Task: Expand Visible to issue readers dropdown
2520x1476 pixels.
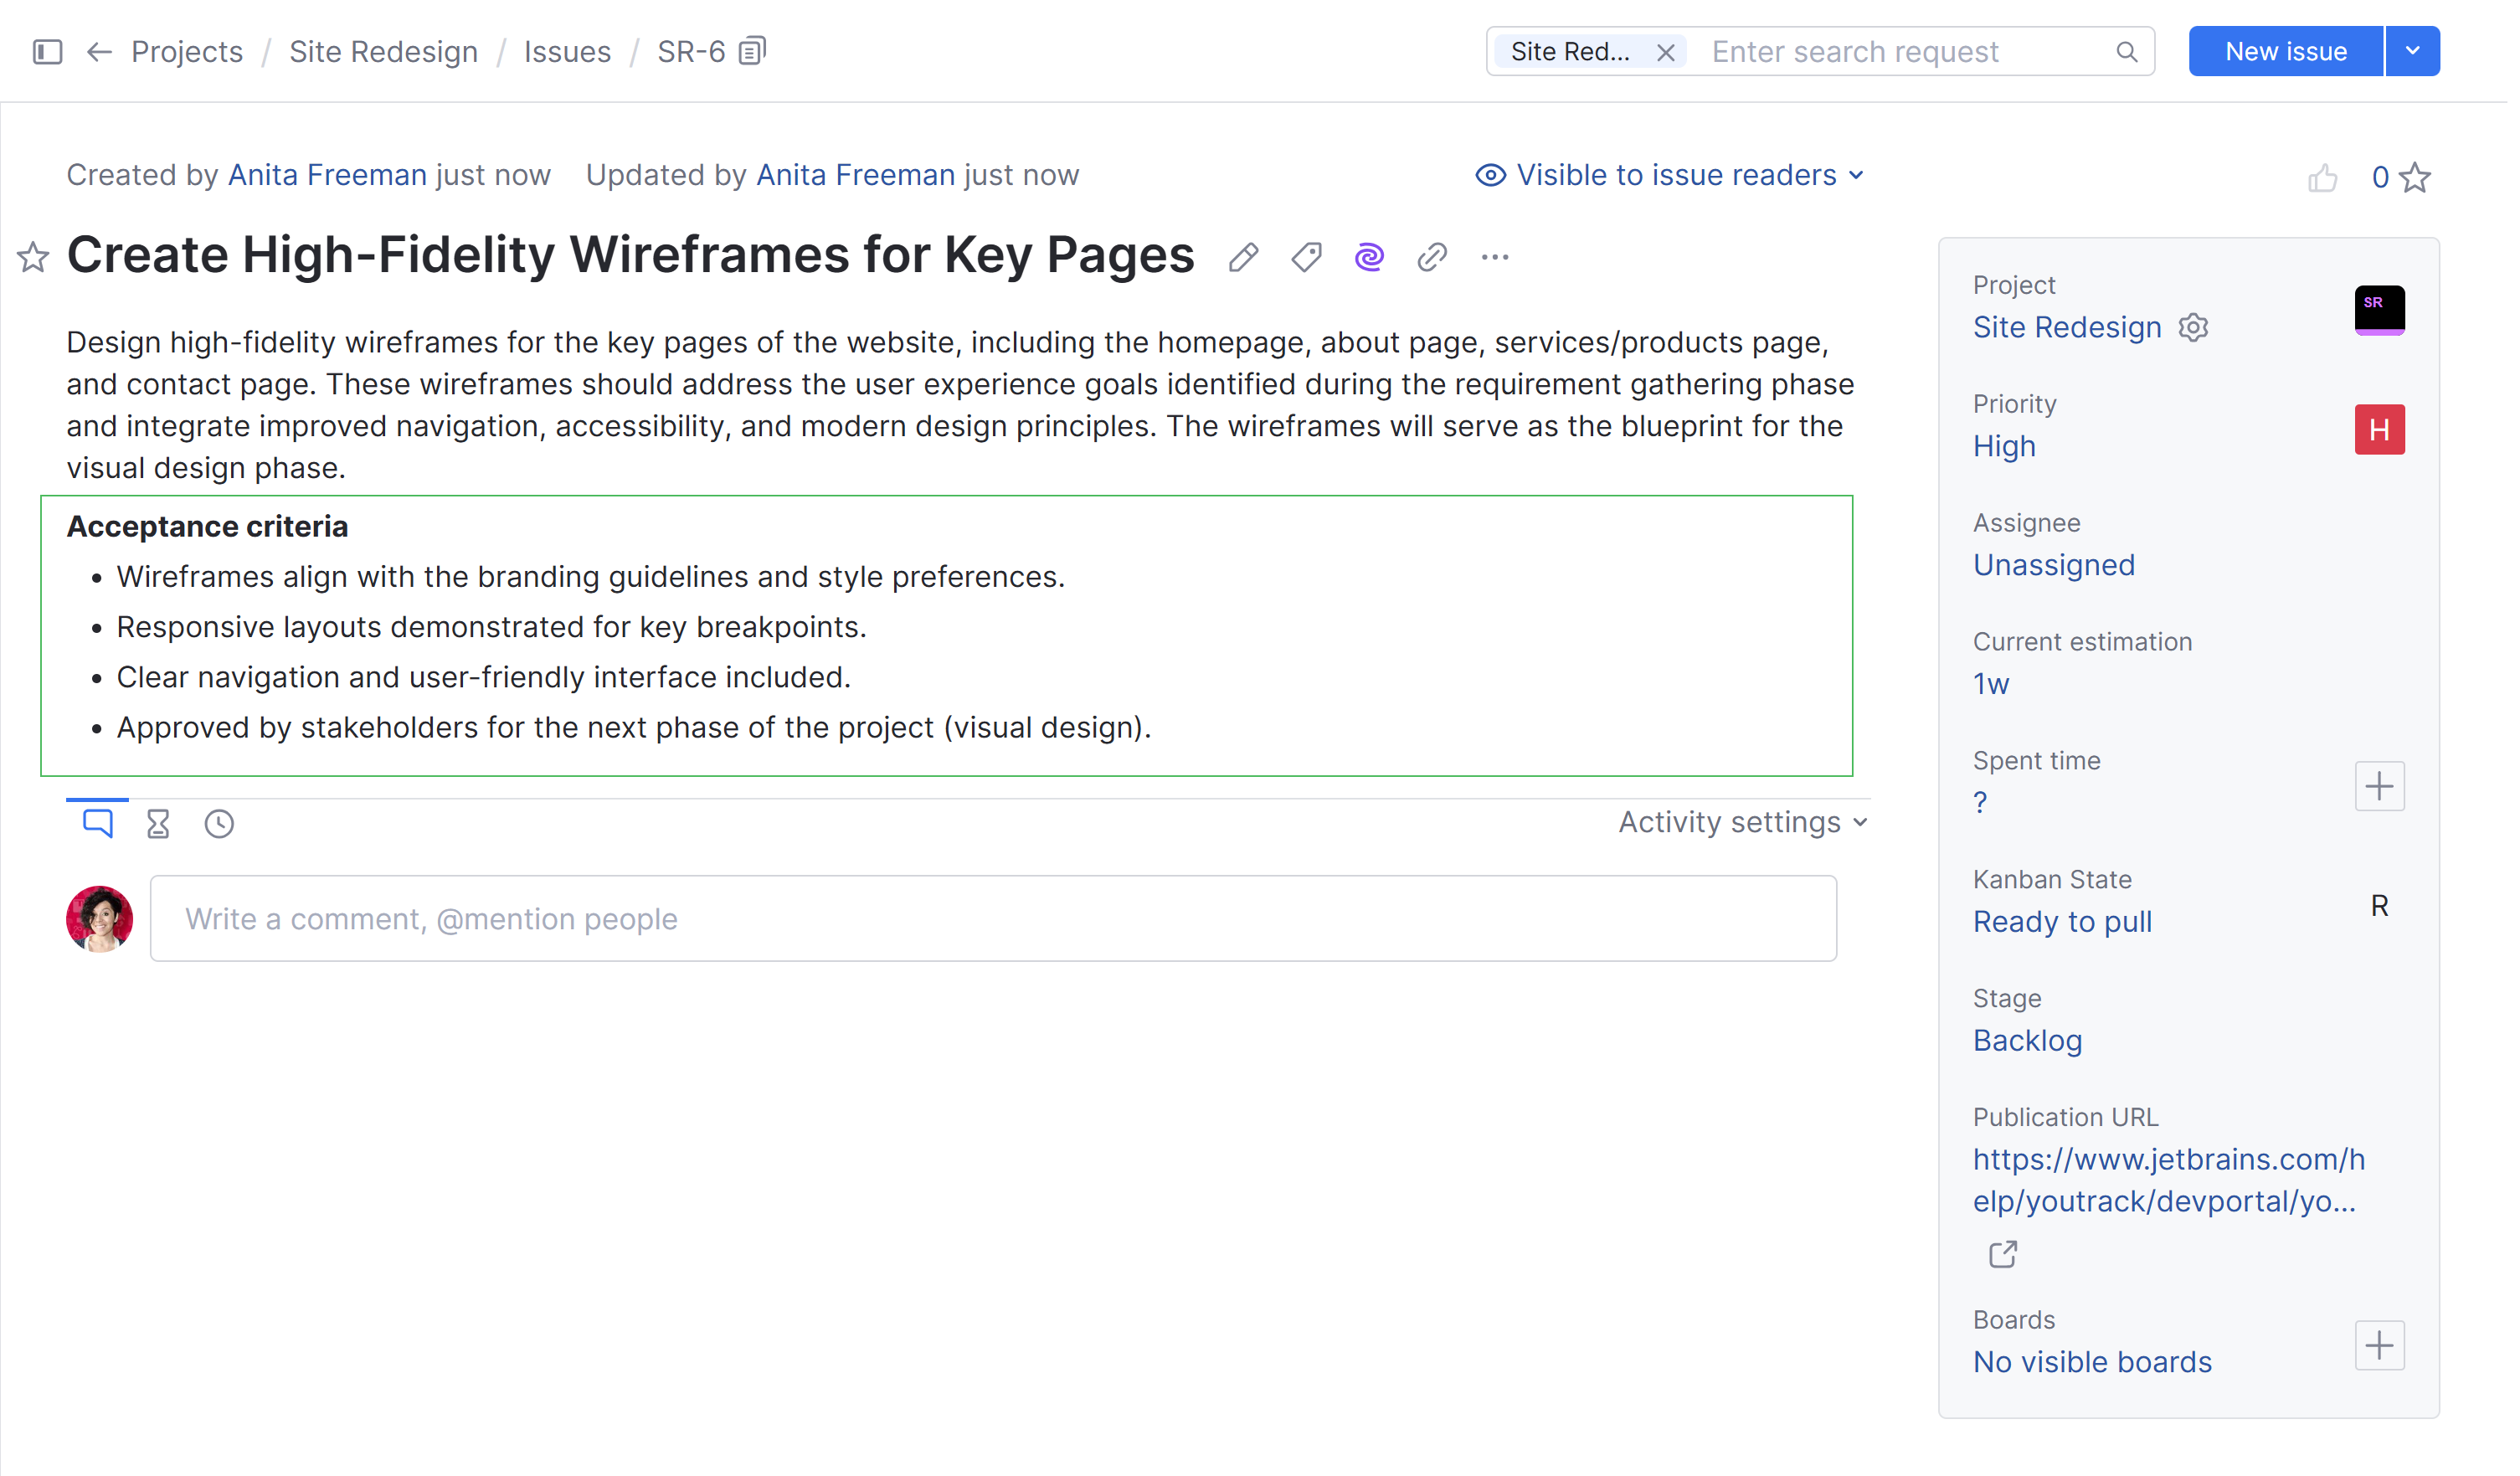Action: click(1677, 176)
